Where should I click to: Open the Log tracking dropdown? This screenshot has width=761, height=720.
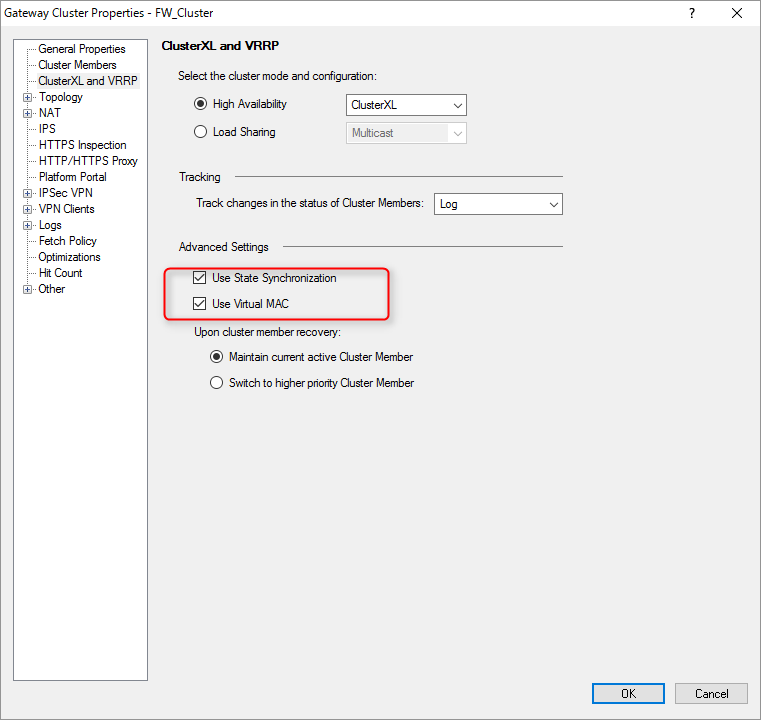[x=498, y=204]
